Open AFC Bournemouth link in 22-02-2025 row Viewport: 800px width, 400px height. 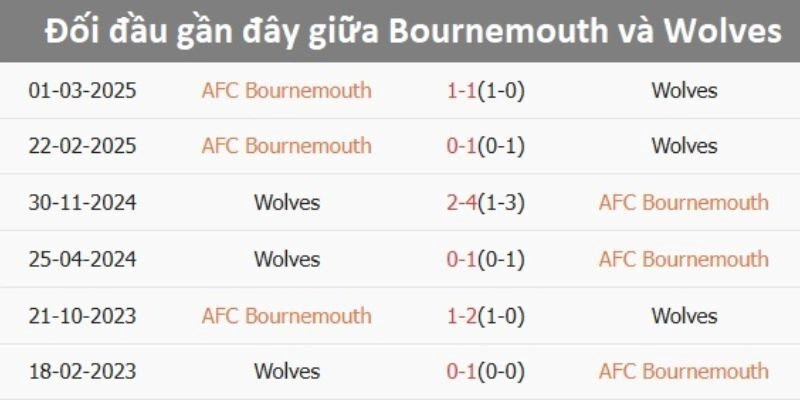[286, 146]
